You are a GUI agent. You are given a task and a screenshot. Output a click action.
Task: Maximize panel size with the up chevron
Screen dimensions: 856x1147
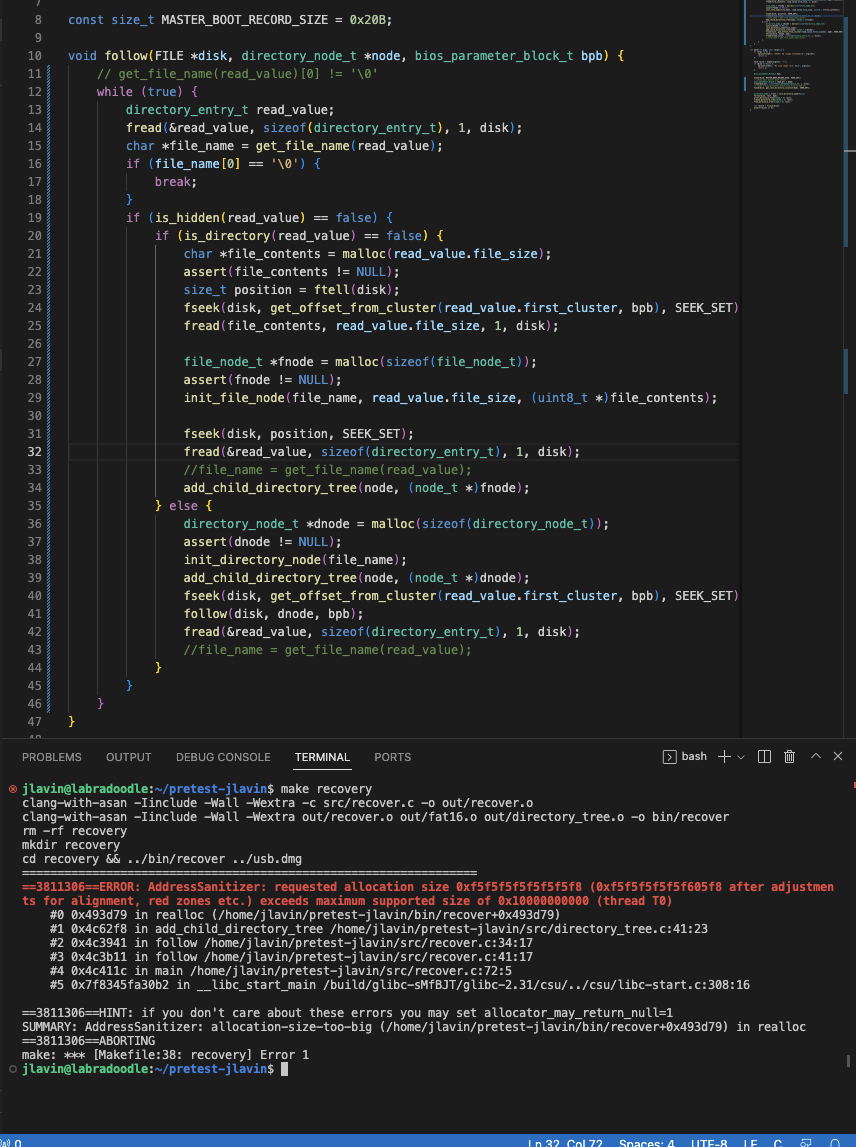[x=815, y=757]
